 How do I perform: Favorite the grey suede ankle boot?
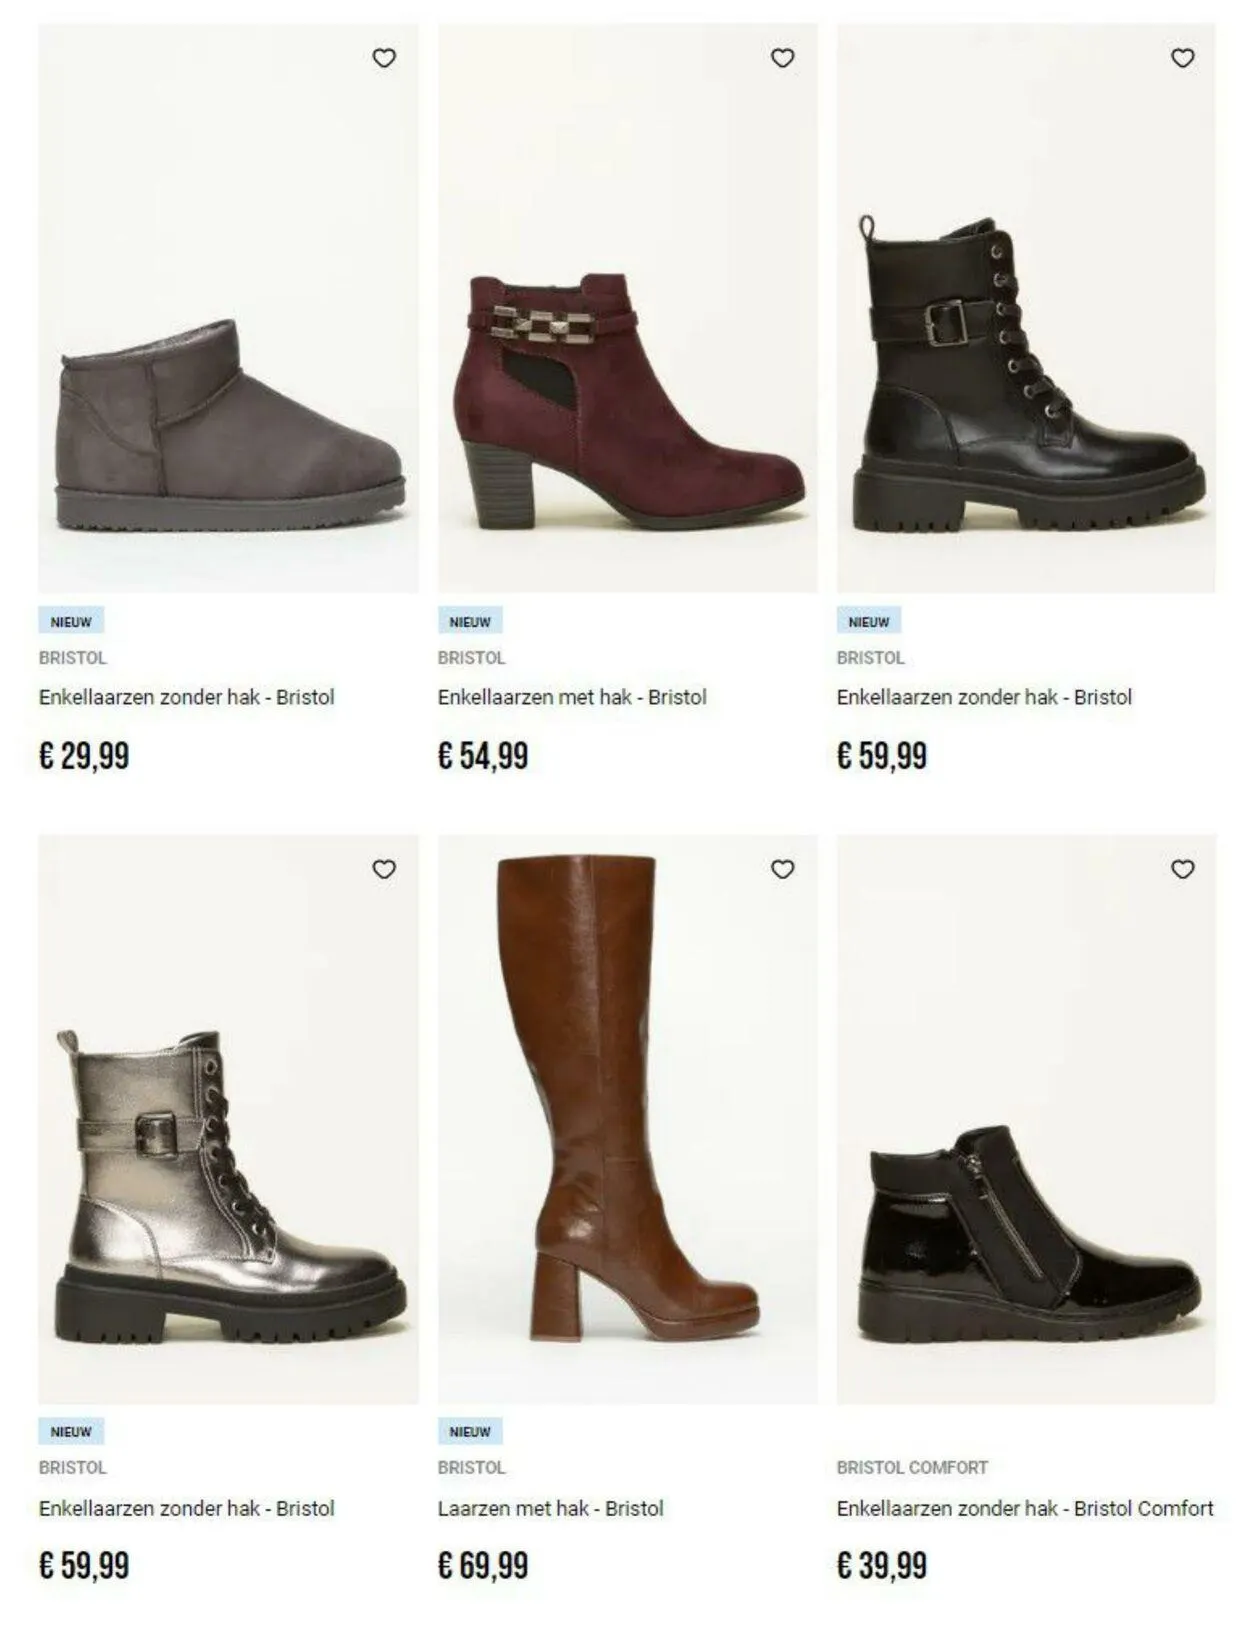click(384, 58)
